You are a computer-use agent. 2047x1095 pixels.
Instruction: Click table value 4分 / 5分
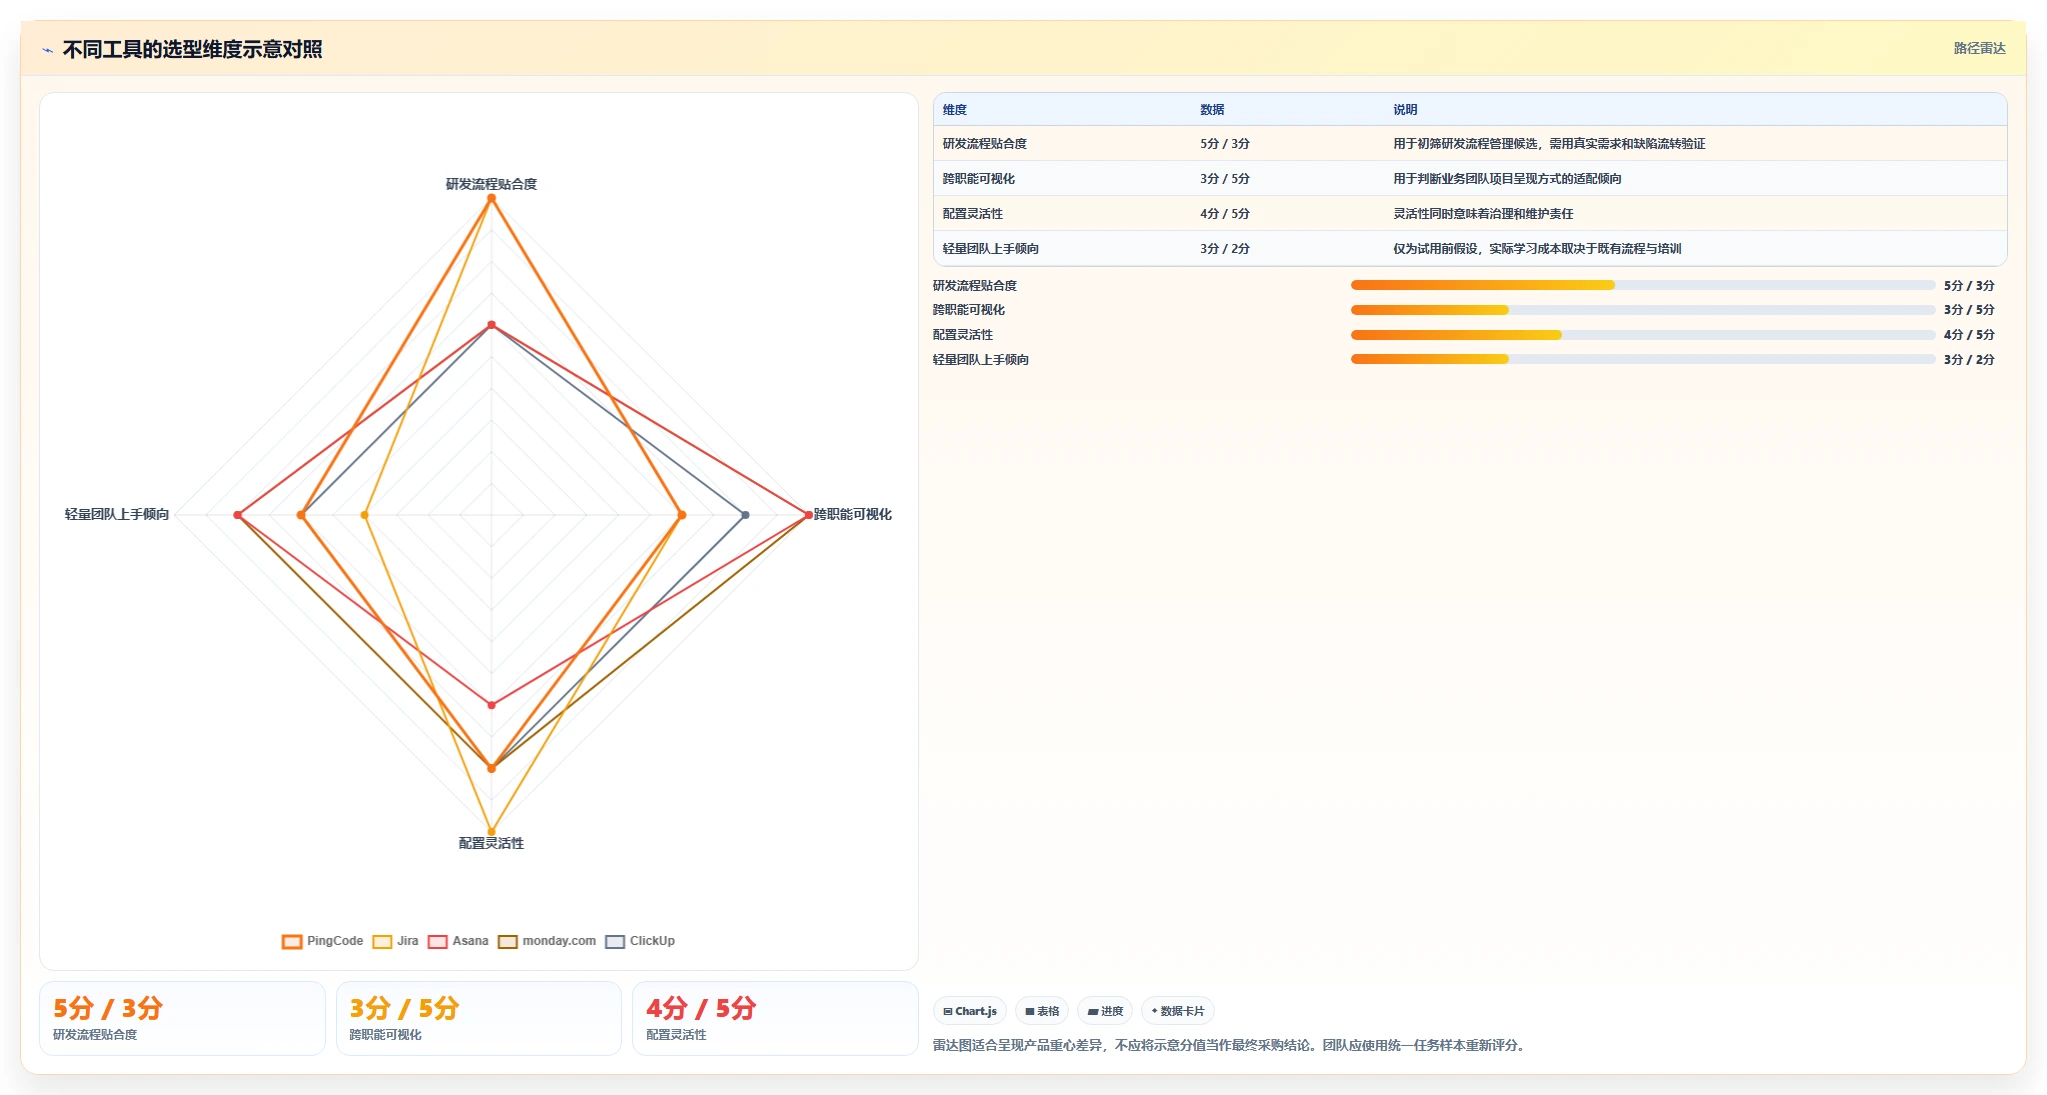point(1225,214)
